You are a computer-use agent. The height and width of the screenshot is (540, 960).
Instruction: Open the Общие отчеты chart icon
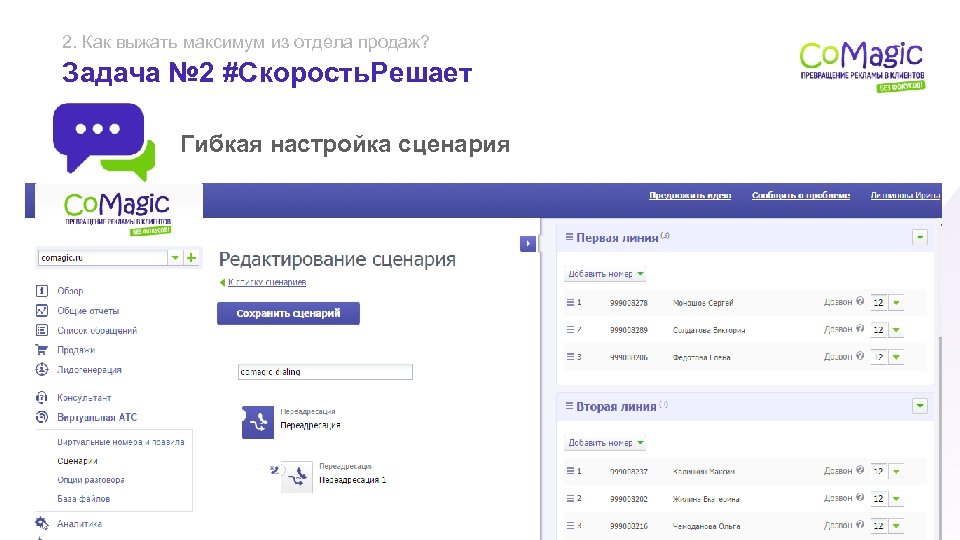(42, 310)
